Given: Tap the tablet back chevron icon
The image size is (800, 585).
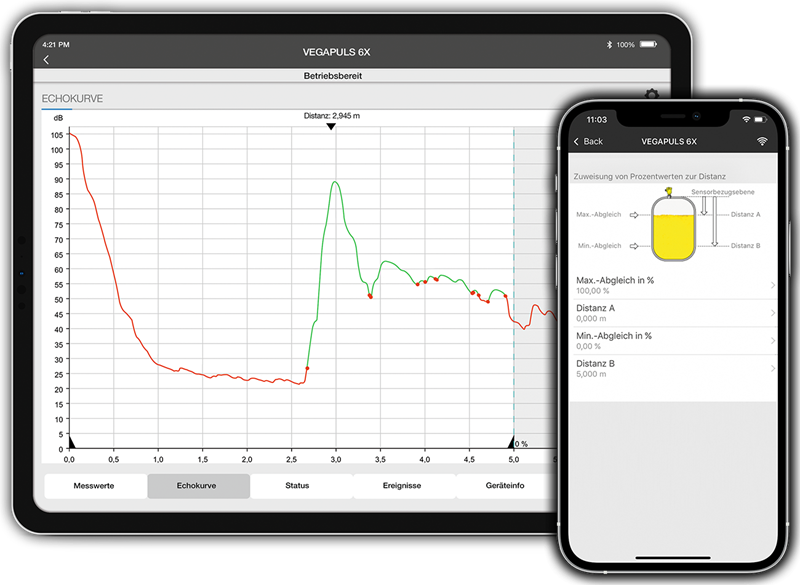Looking at the screenshot, I should coord(47,61).
